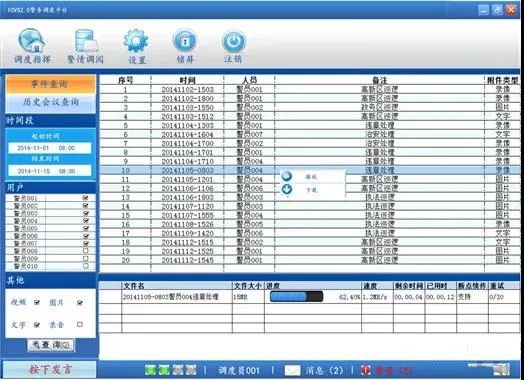This screenshot has width=524, height=380.
Task: Toggle the 视频 video checkbox
Action: pos(37,302)
